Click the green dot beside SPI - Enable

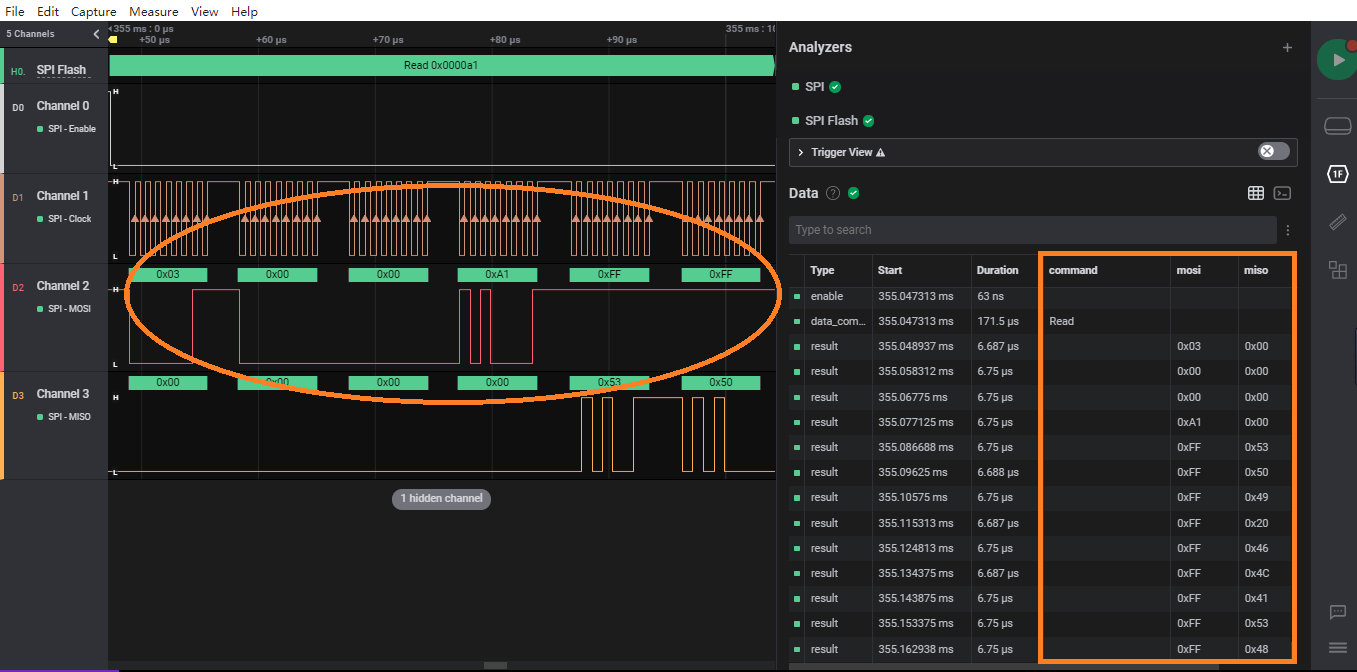coord(40,129)
